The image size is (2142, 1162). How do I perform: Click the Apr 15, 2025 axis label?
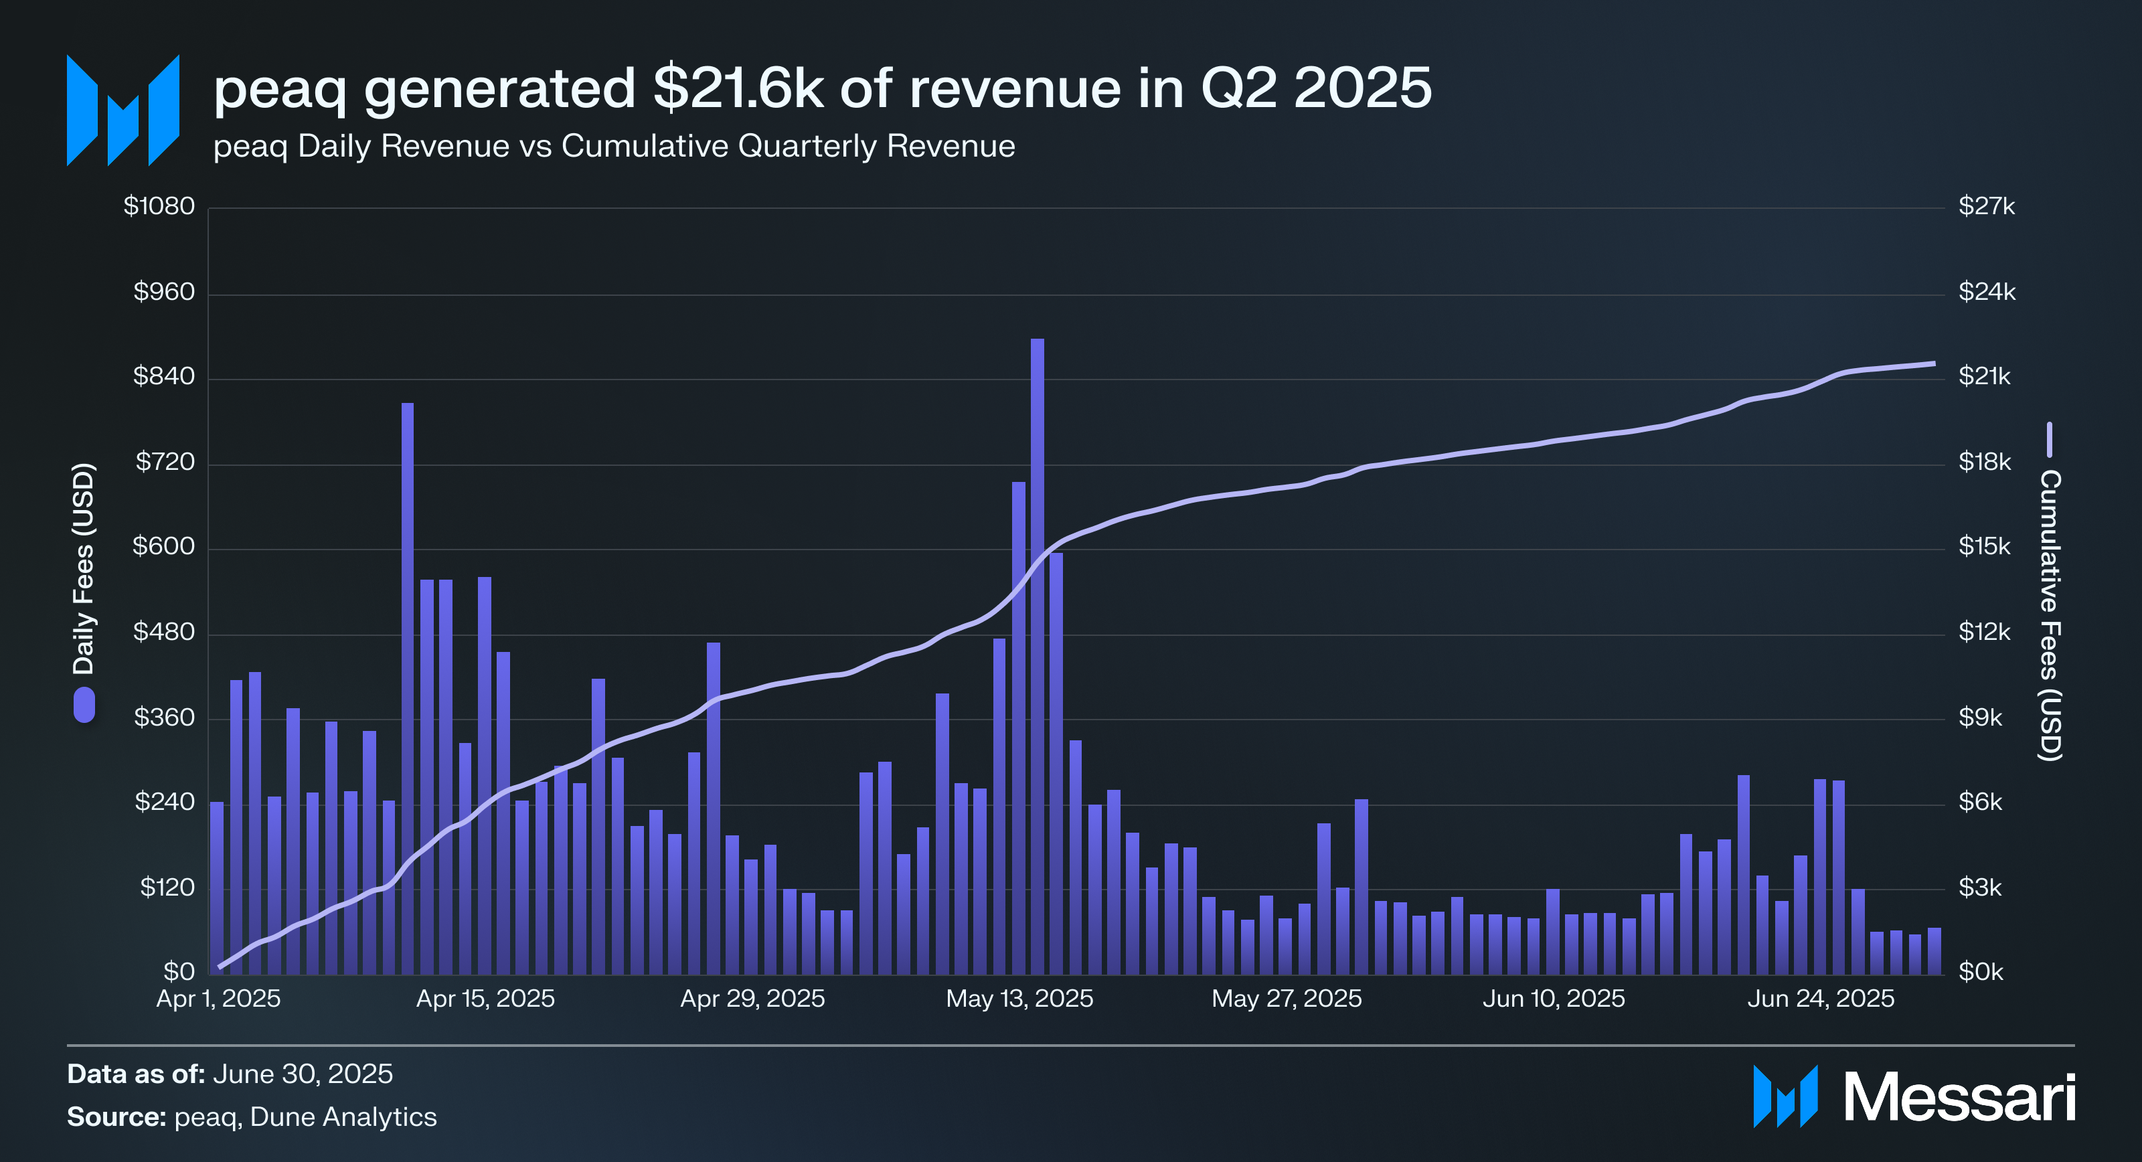[x=485, y=999]
